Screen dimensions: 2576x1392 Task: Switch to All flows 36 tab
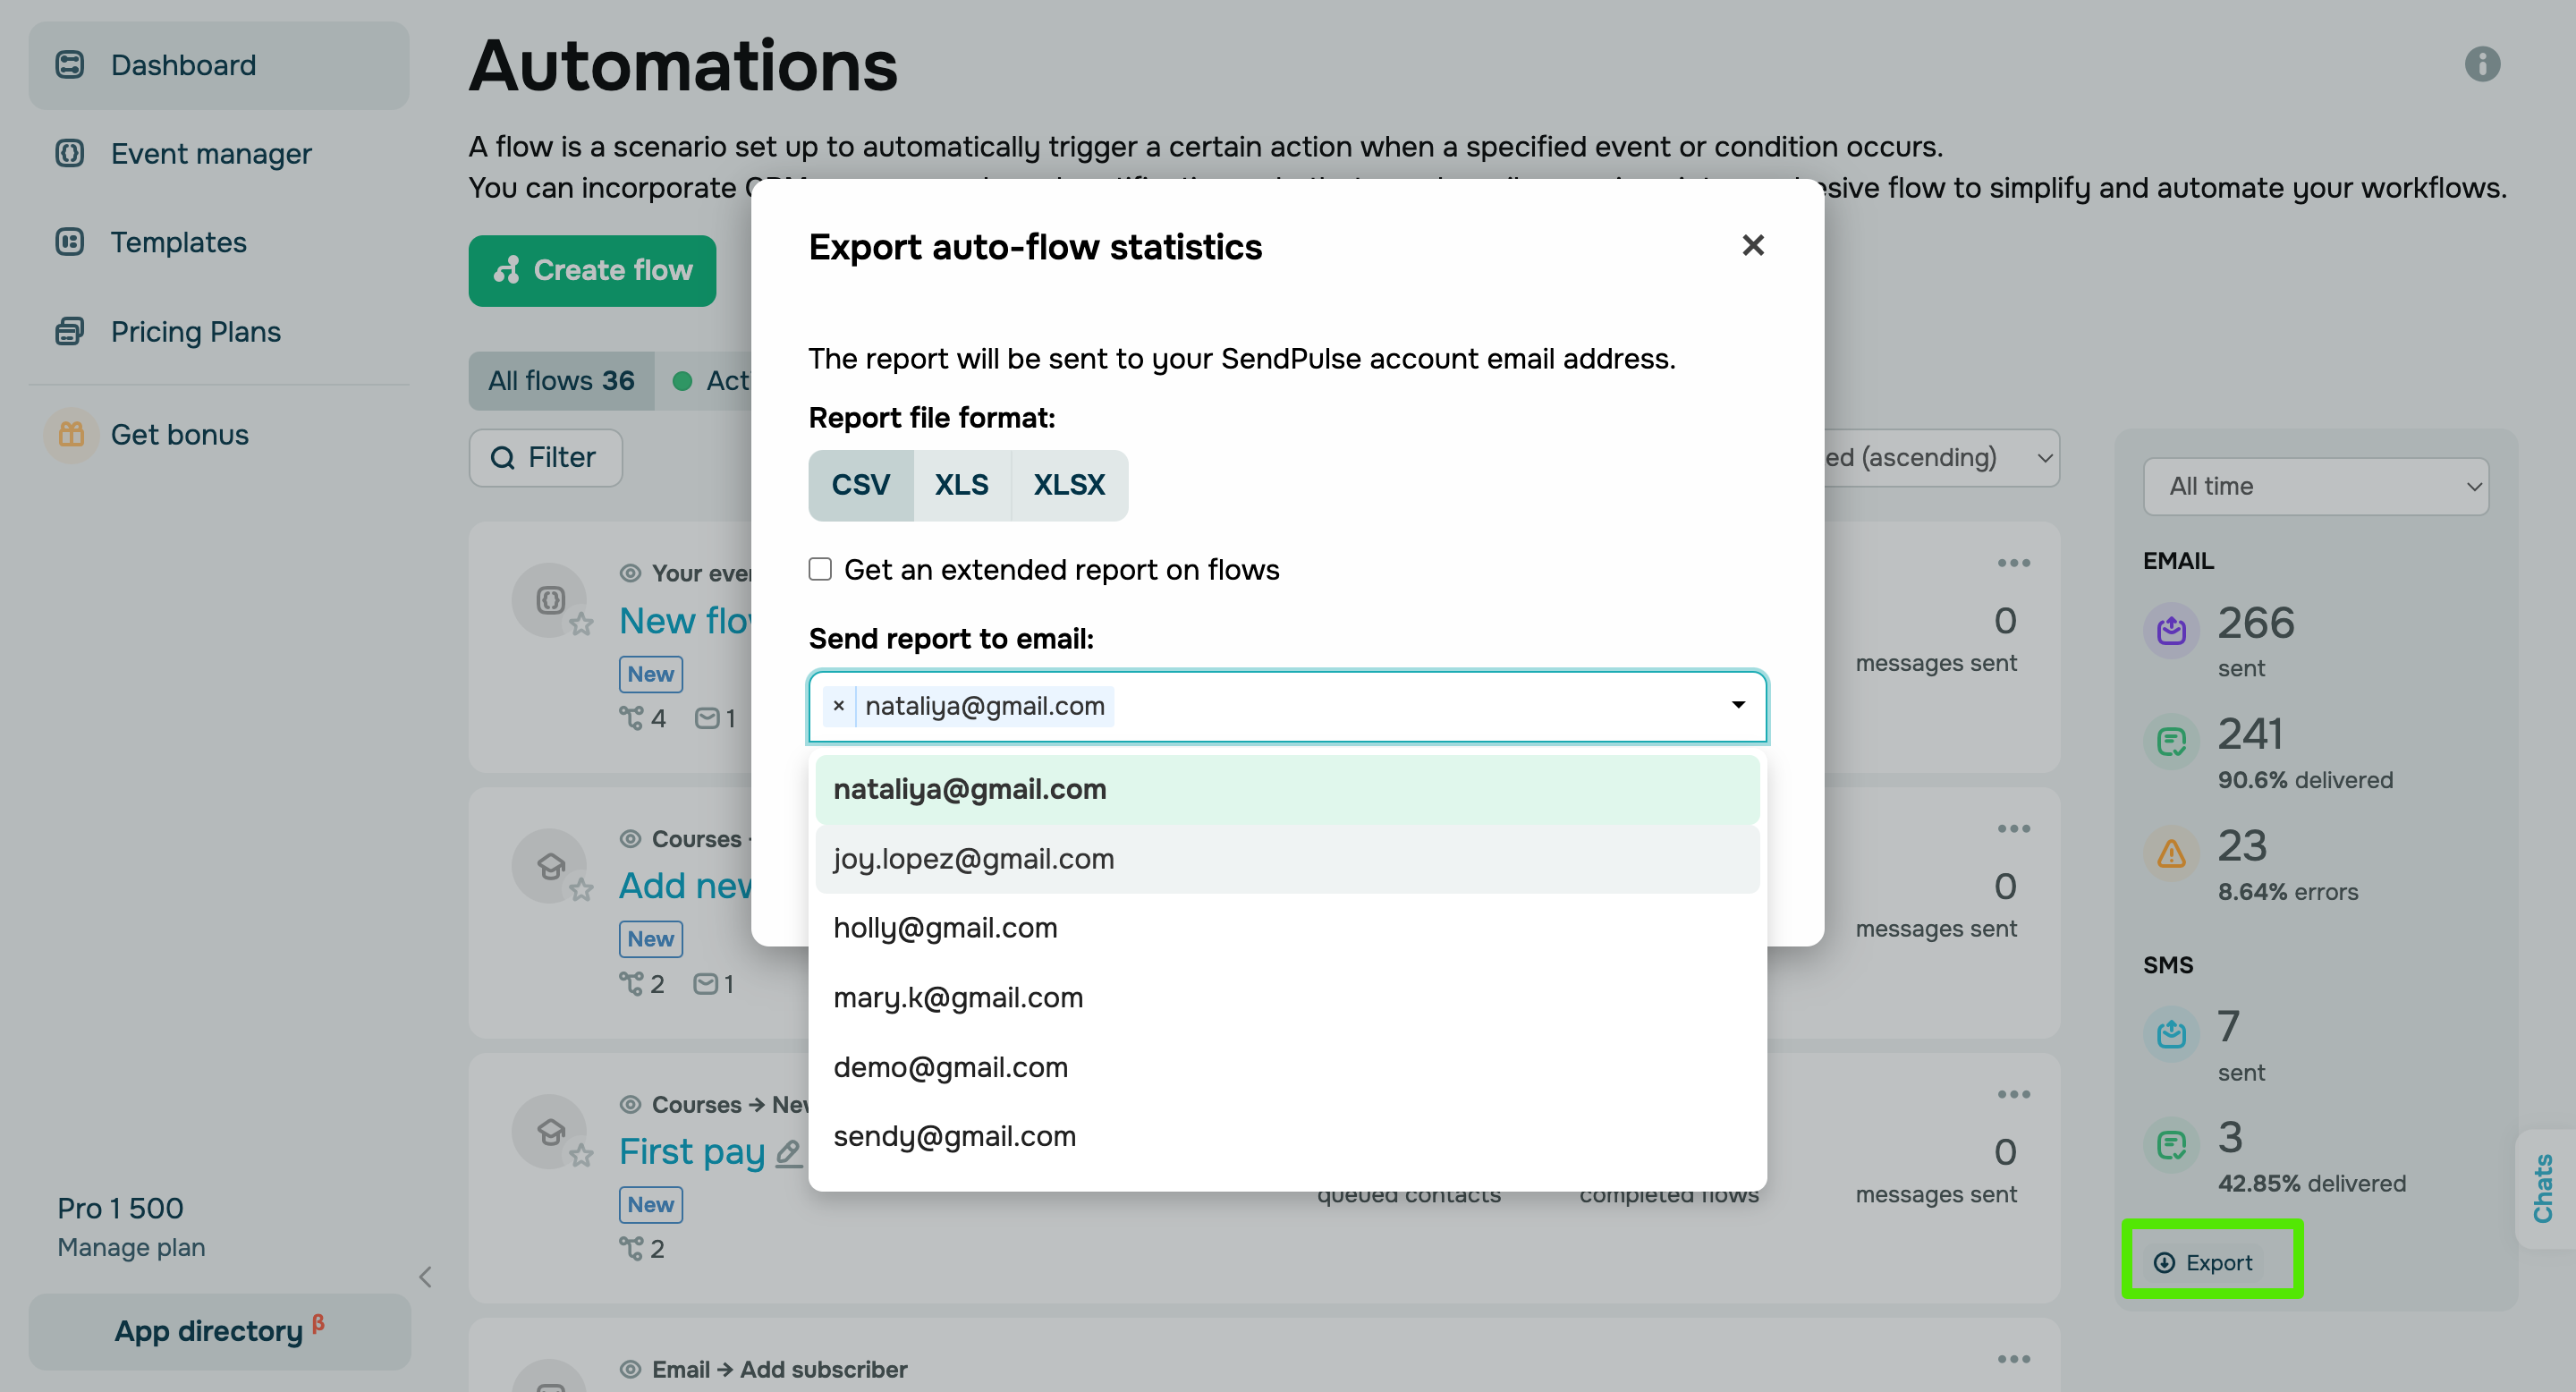pos(561,381)
